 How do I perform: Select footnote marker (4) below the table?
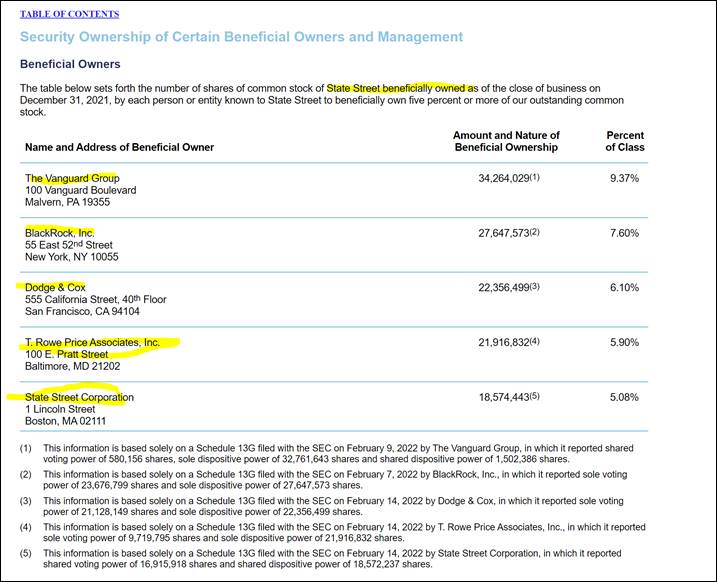(26, 527)
